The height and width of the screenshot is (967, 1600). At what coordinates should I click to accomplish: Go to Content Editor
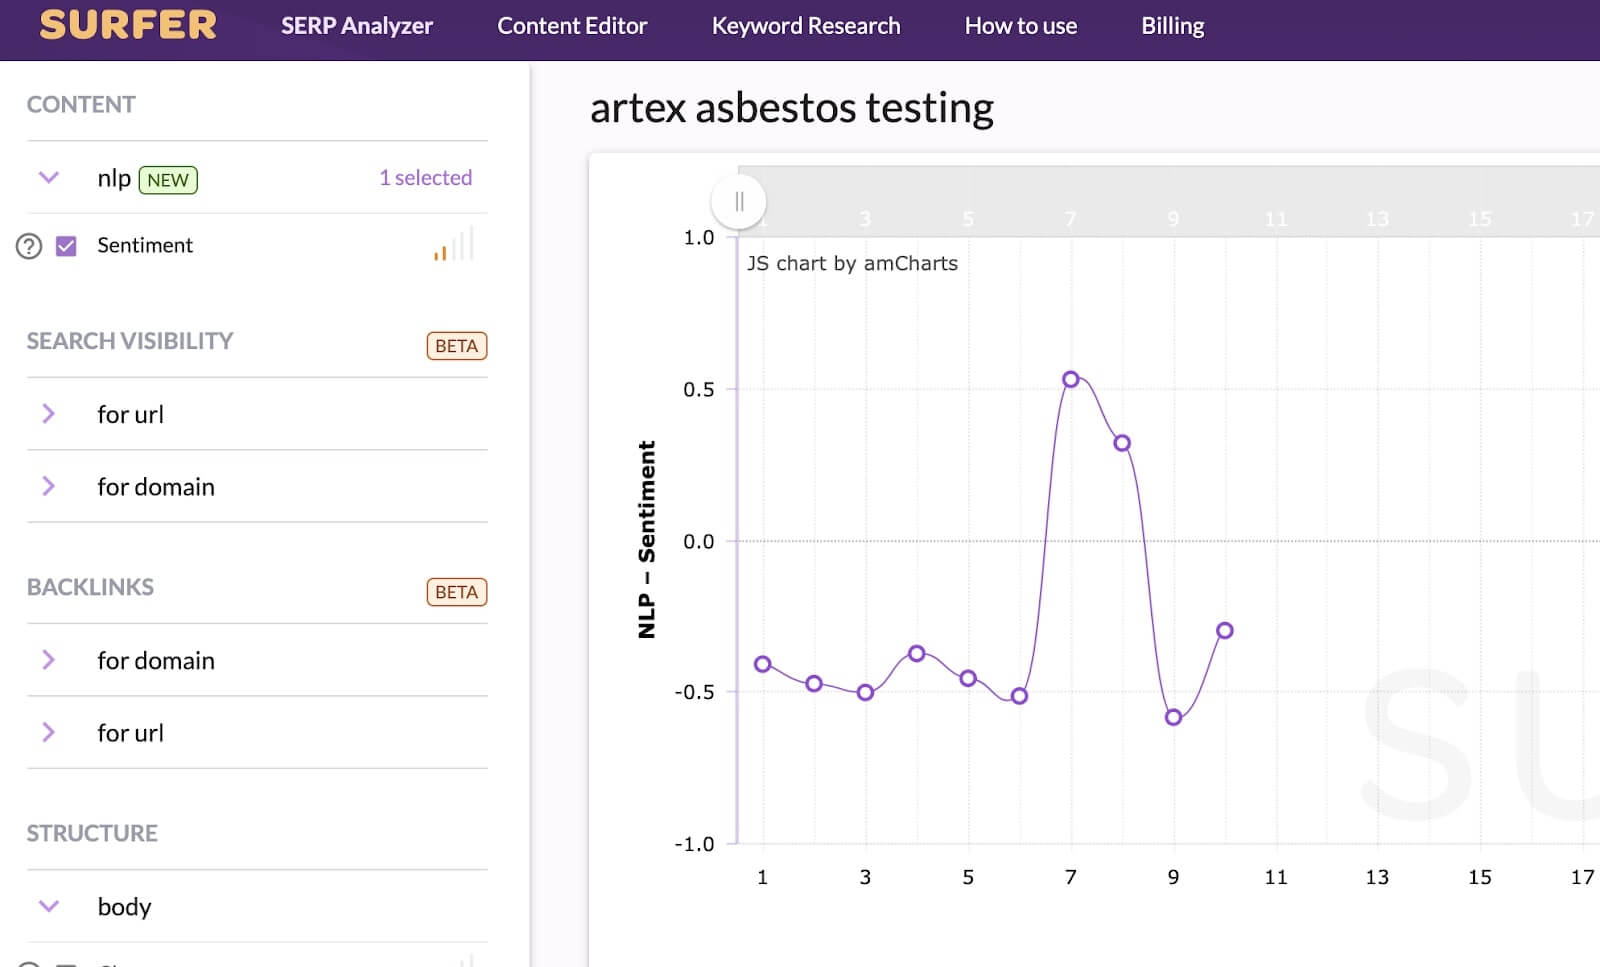coord(572,26)
